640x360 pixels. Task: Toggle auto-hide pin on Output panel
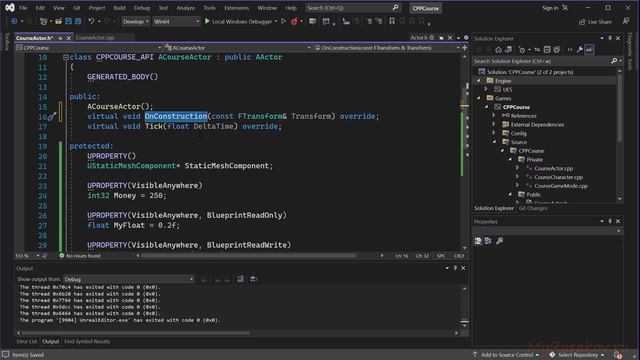(x=455, y=268)
